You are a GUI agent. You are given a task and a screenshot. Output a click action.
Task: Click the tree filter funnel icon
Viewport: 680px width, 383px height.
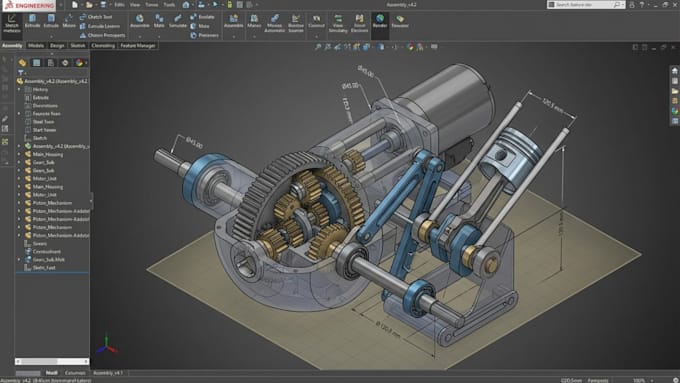click(x=20, y=72)
